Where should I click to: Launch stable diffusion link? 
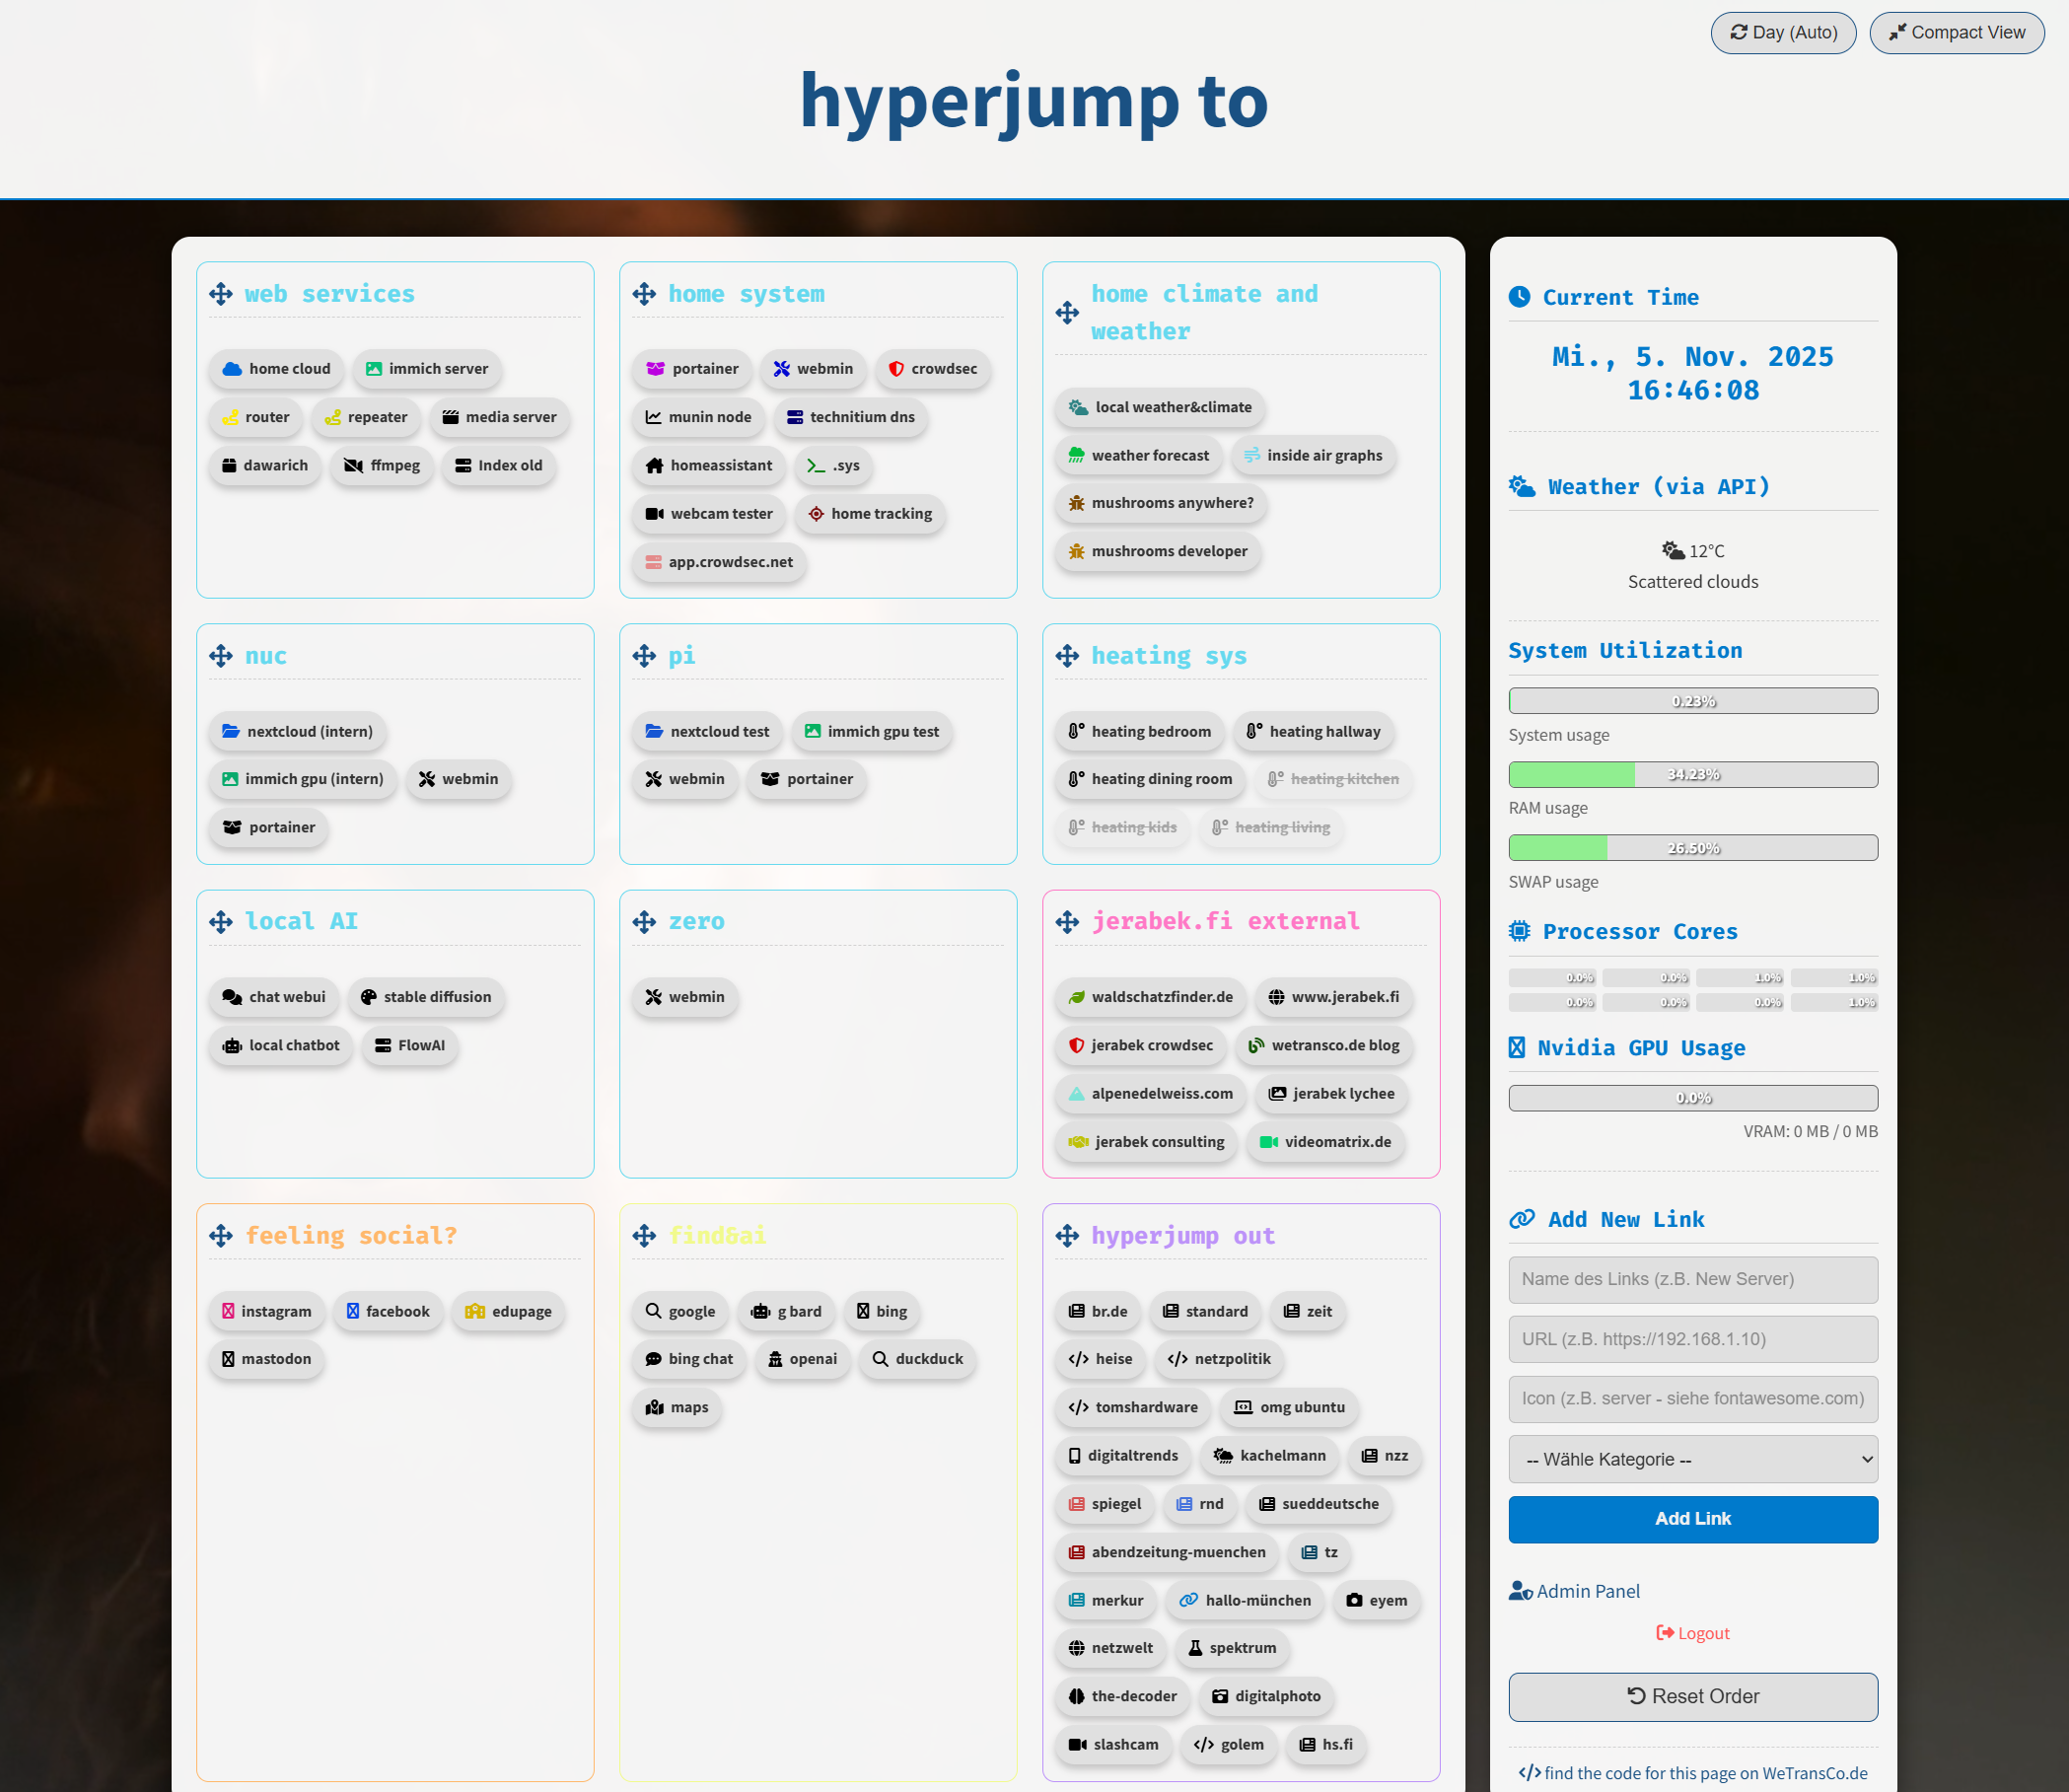[426, 997]
